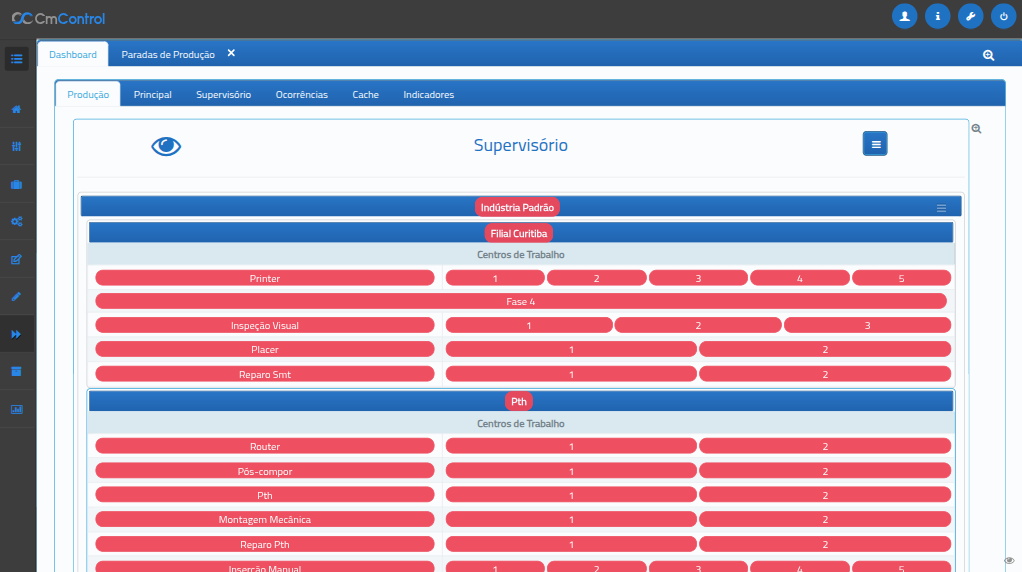Click the information icon in header
The image size is (1022, 572).
pyautogui.click(x=937, y=16)
